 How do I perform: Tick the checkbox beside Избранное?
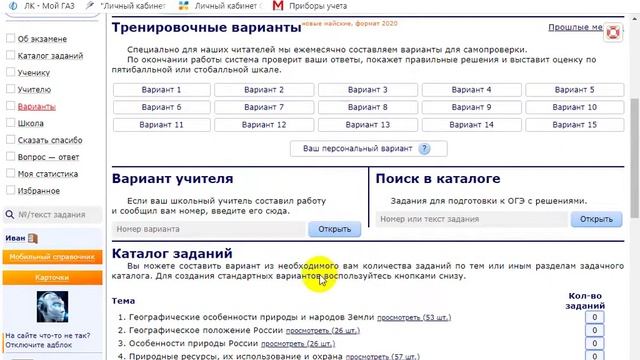(11, 190)
